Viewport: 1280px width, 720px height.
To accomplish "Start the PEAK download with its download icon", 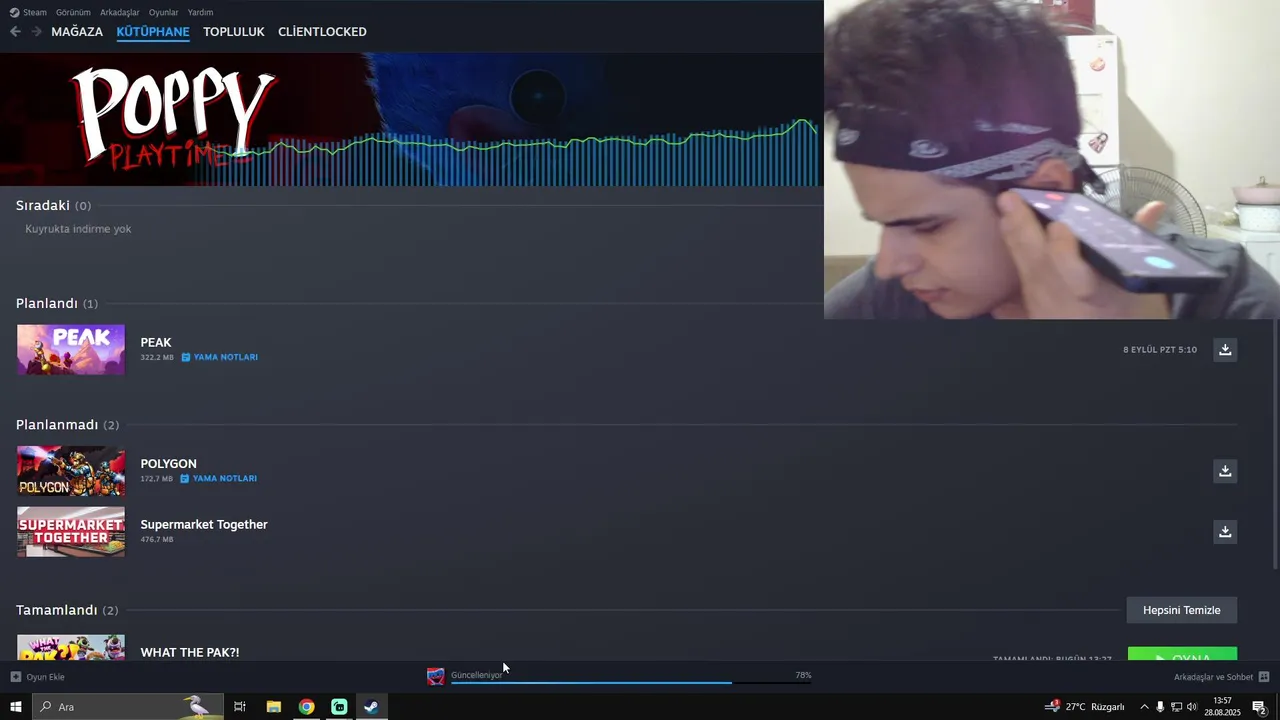I will 1225,349.
